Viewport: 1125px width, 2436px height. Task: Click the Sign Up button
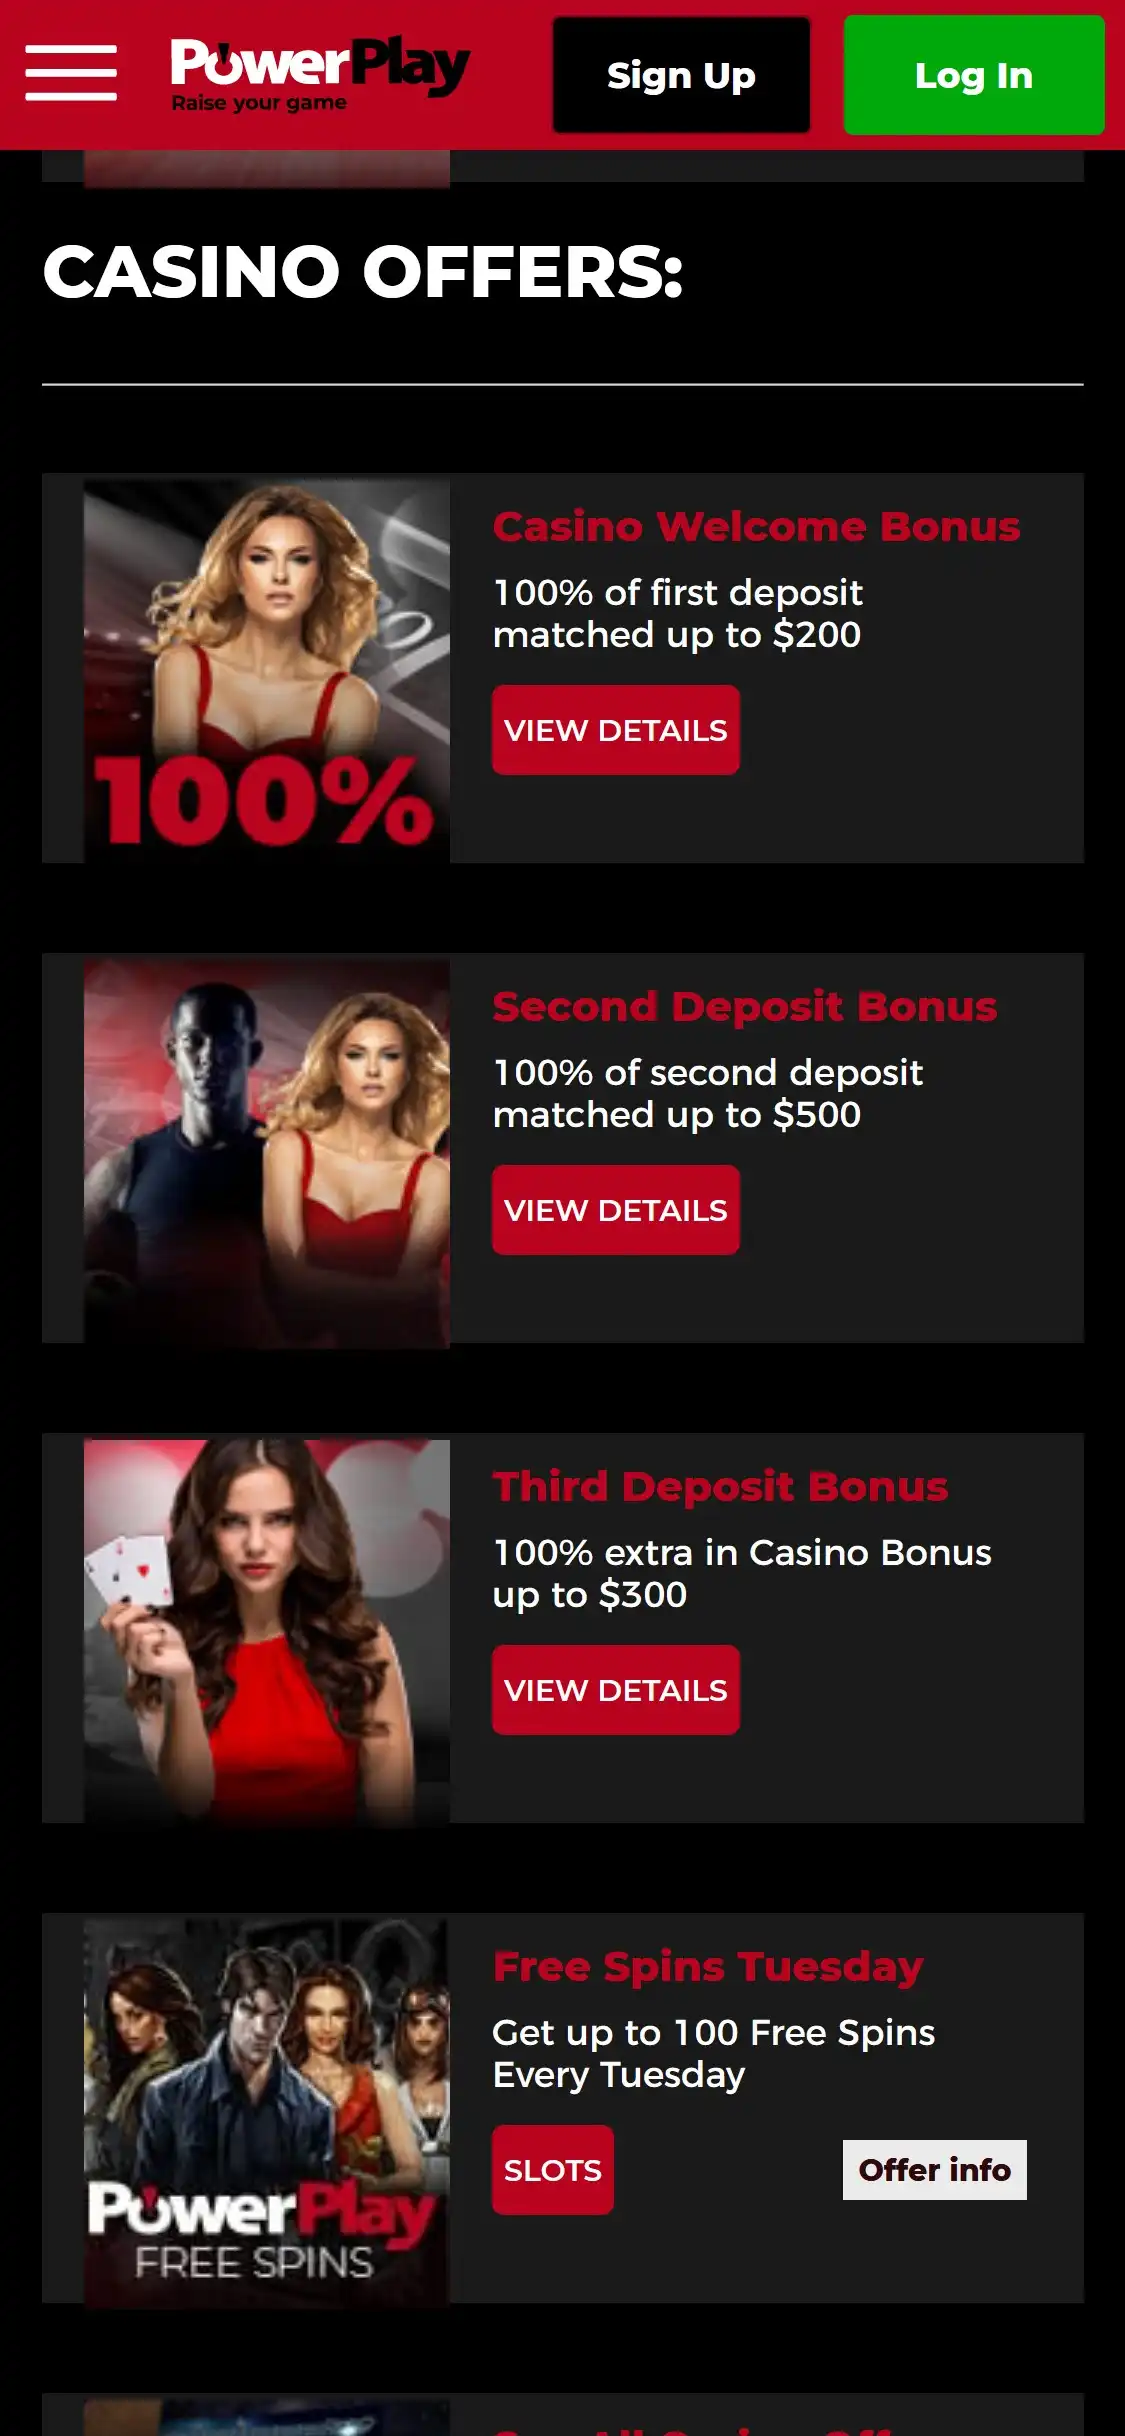[681, 75]
